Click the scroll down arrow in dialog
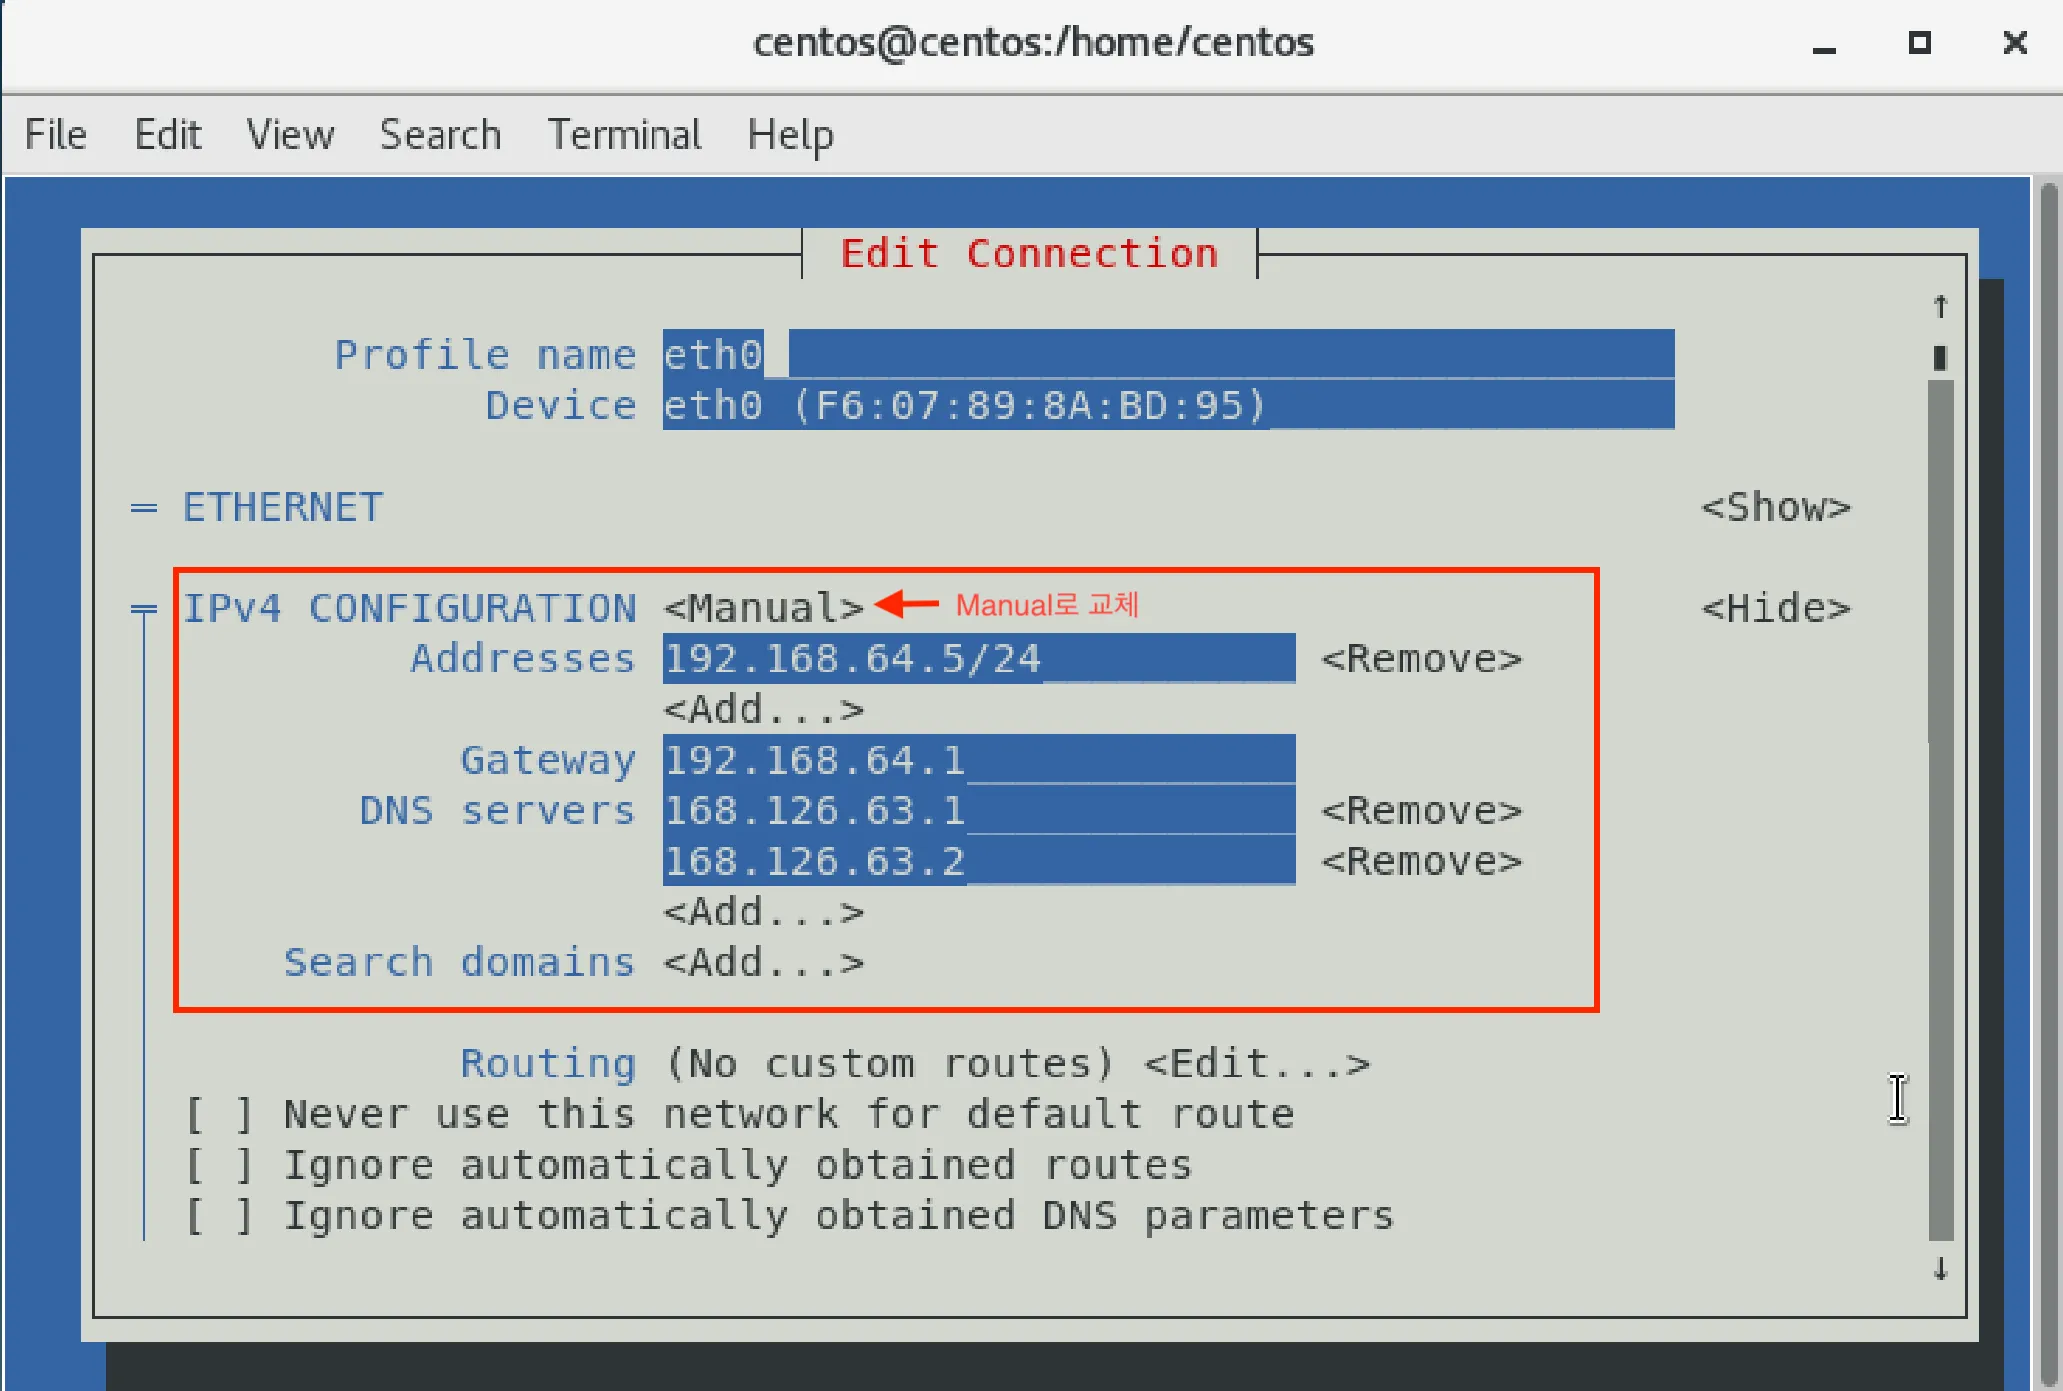This screenshot has height=1391, width=2063. (1940, 1269)
